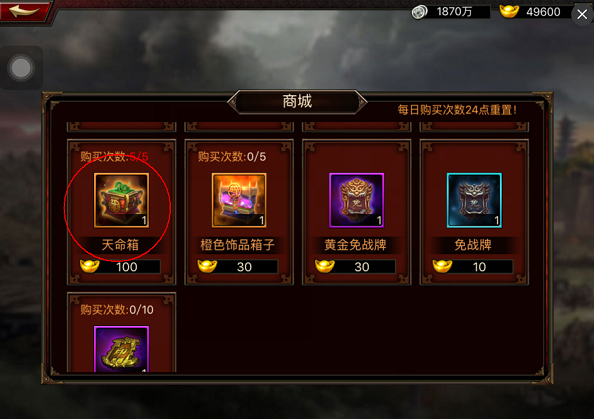Screen dimensions: 594x419
Task: Click the silver coin currency icon at top
Action: (419, 12)
